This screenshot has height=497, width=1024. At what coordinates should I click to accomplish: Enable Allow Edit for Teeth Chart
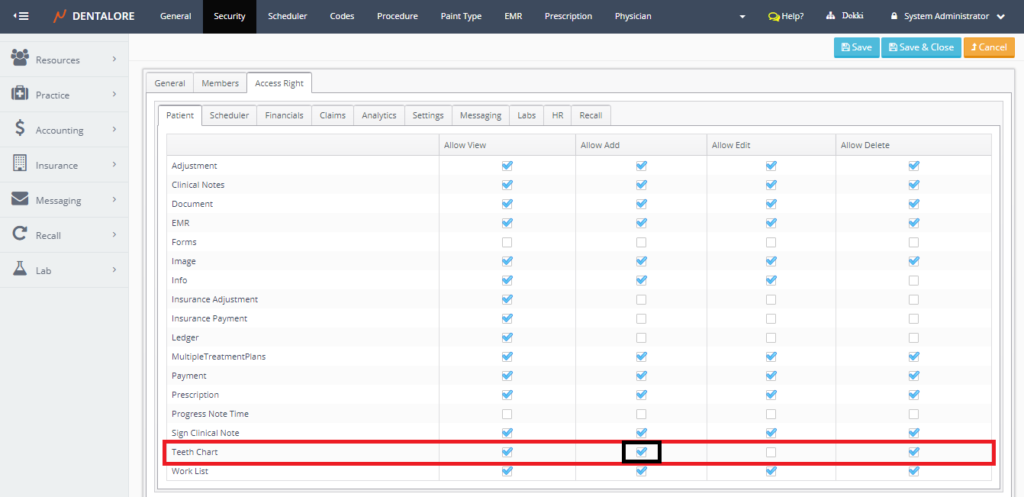click(x=770, y=452)
